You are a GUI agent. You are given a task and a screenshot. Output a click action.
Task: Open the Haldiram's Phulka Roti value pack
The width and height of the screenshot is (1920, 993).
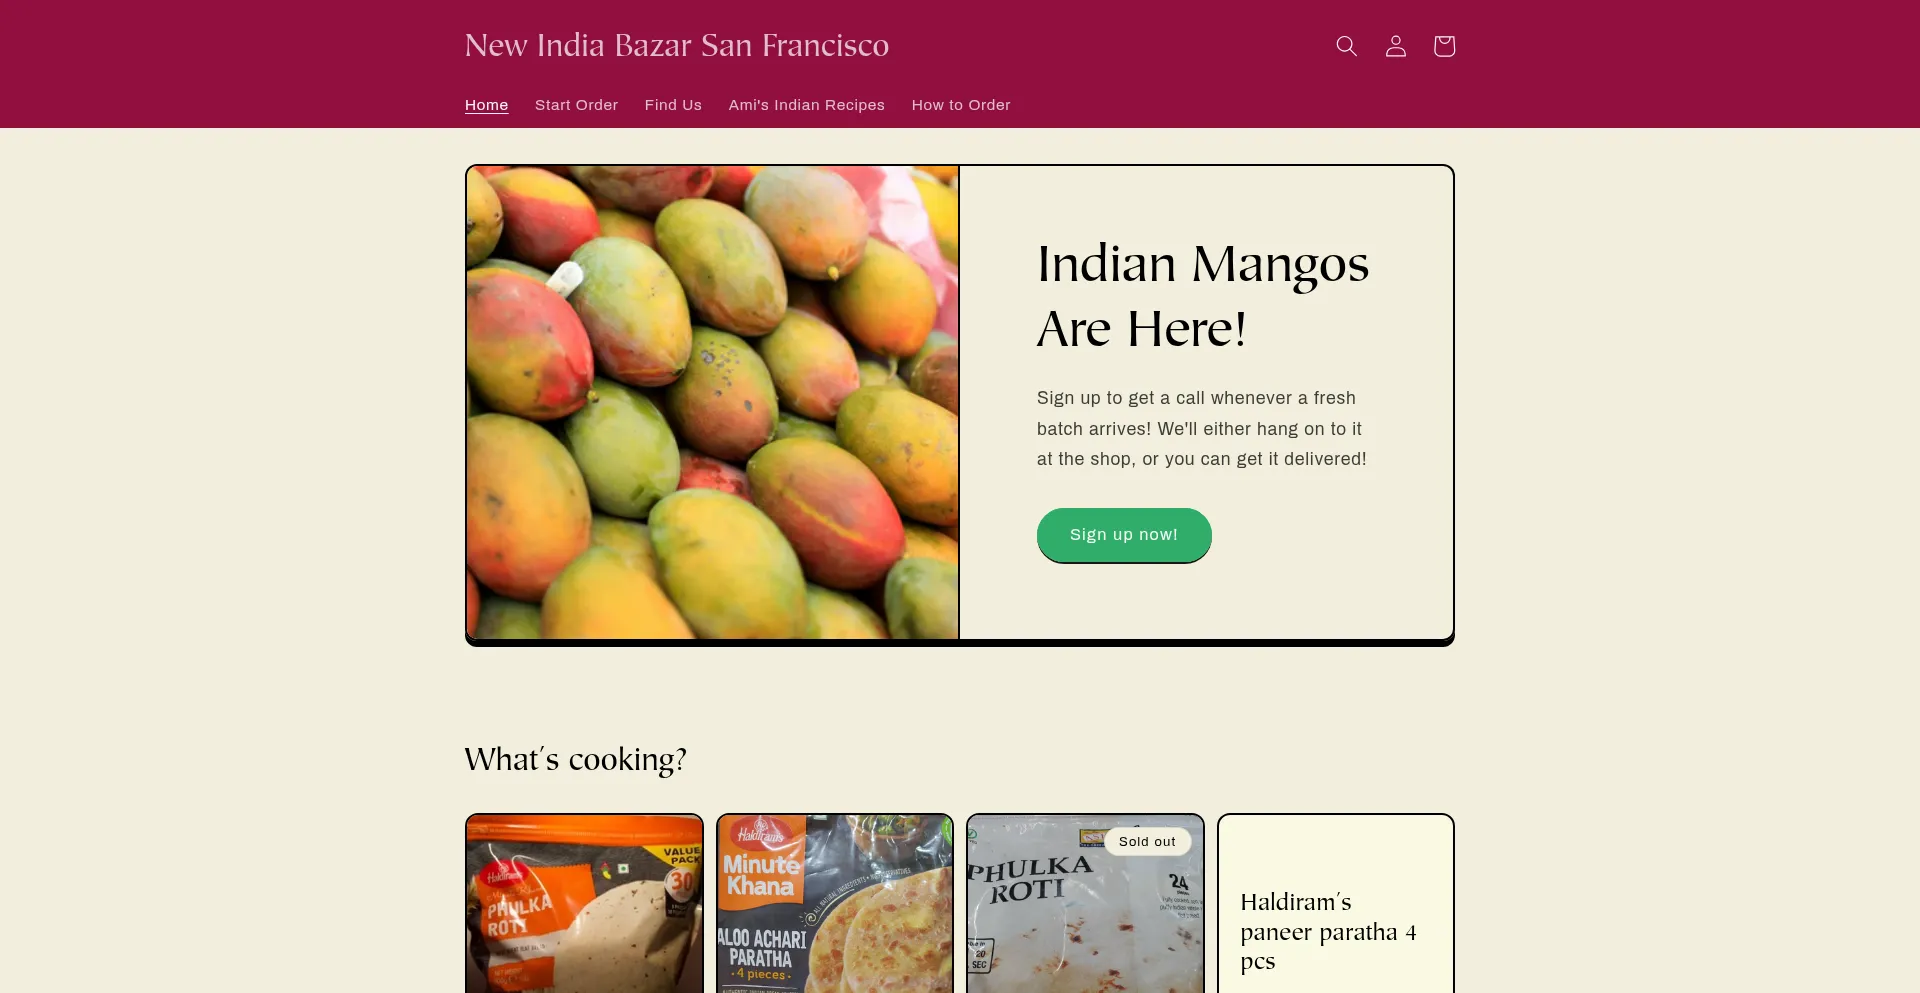pos(584,904)
